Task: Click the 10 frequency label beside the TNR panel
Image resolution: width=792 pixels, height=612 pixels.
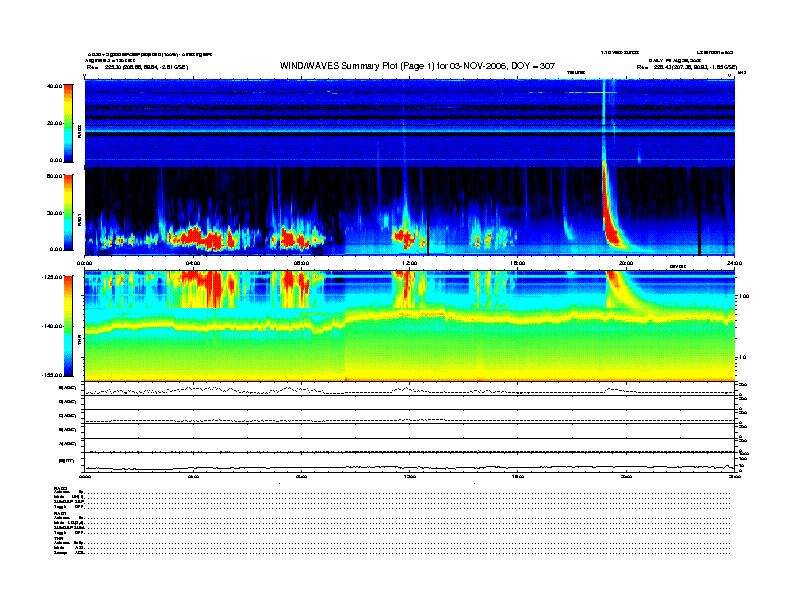Action: [744, 357]
